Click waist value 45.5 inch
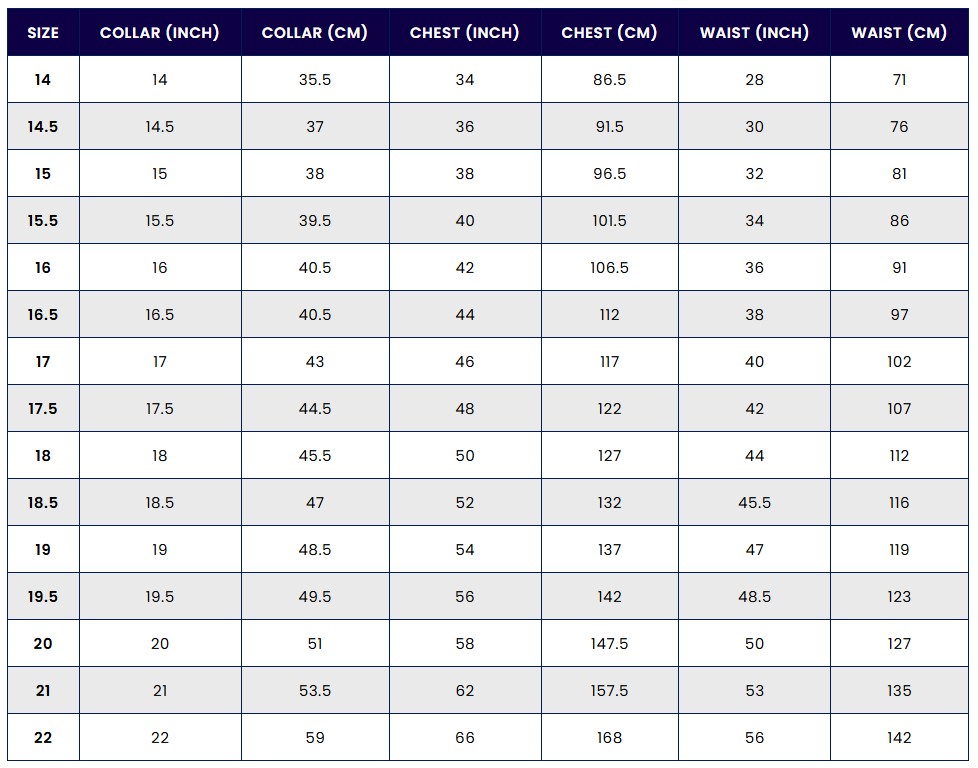978x768 pixels. (x=755, y=503)
